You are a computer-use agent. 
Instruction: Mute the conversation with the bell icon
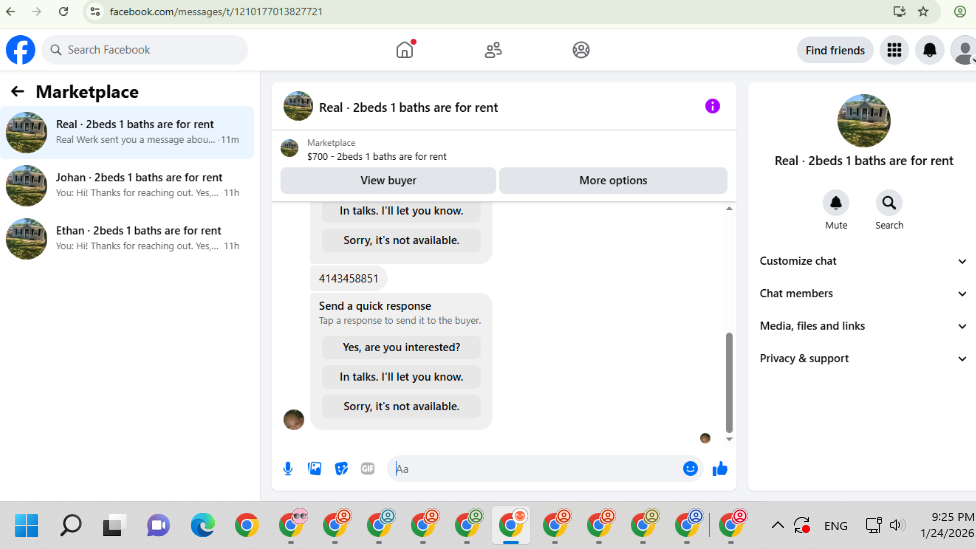tap(836, 203)
